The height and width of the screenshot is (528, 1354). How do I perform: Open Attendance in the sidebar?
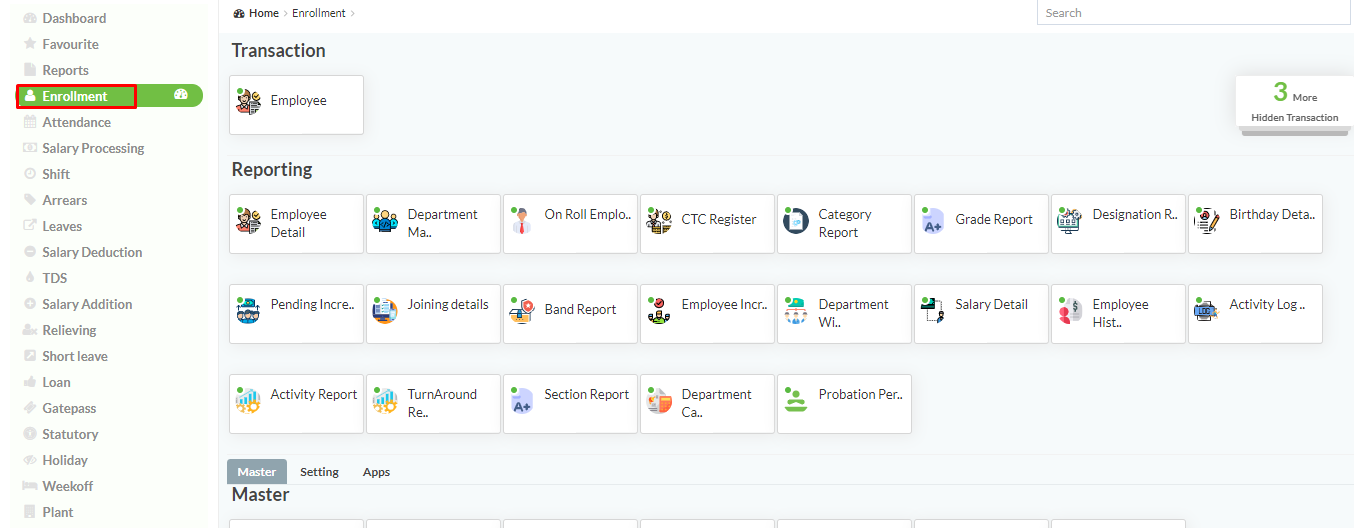tap(76, 122)
